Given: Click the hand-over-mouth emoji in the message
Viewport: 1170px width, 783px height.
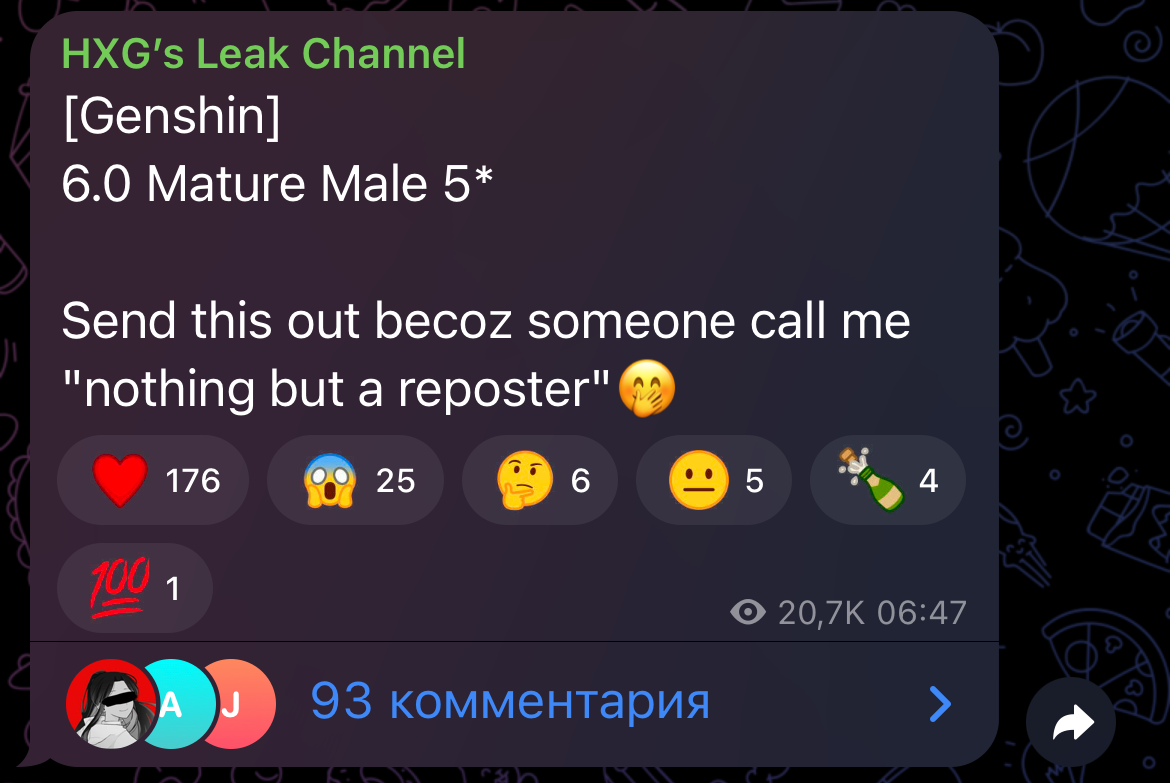Looking at the screenshot, I should (647, 388).
